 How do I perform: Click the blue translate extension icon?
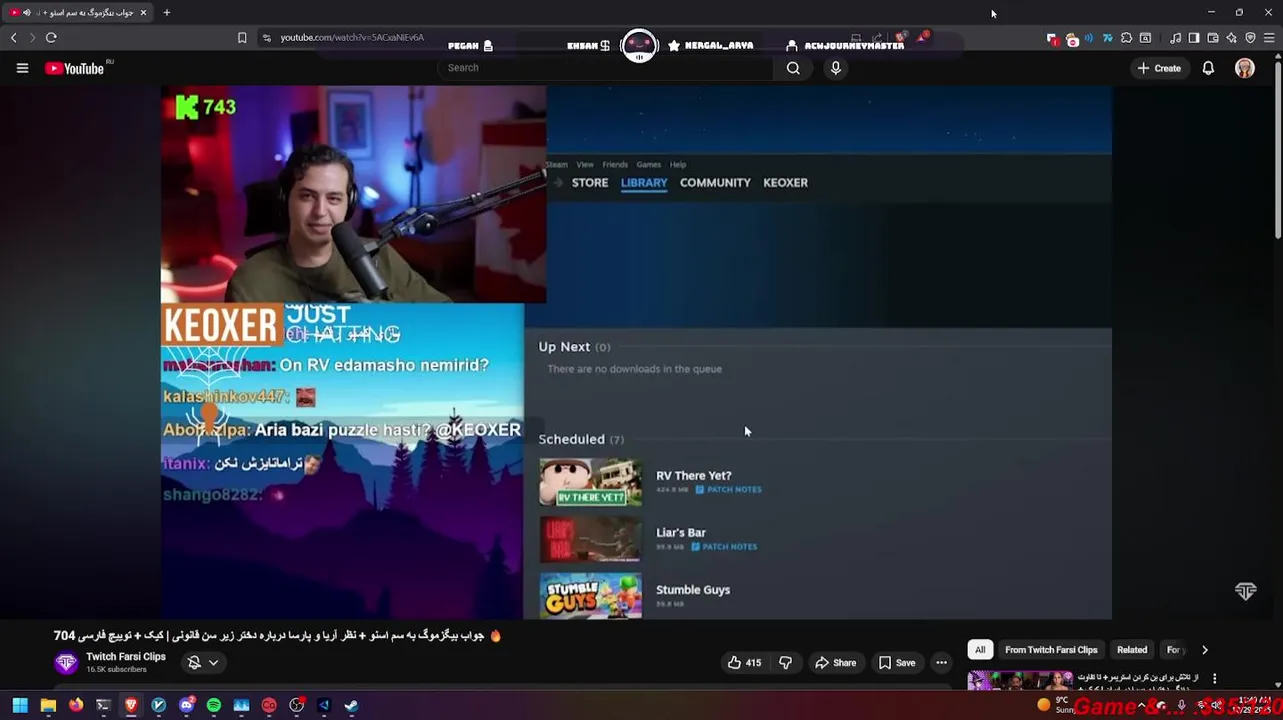click(1108, 38)
